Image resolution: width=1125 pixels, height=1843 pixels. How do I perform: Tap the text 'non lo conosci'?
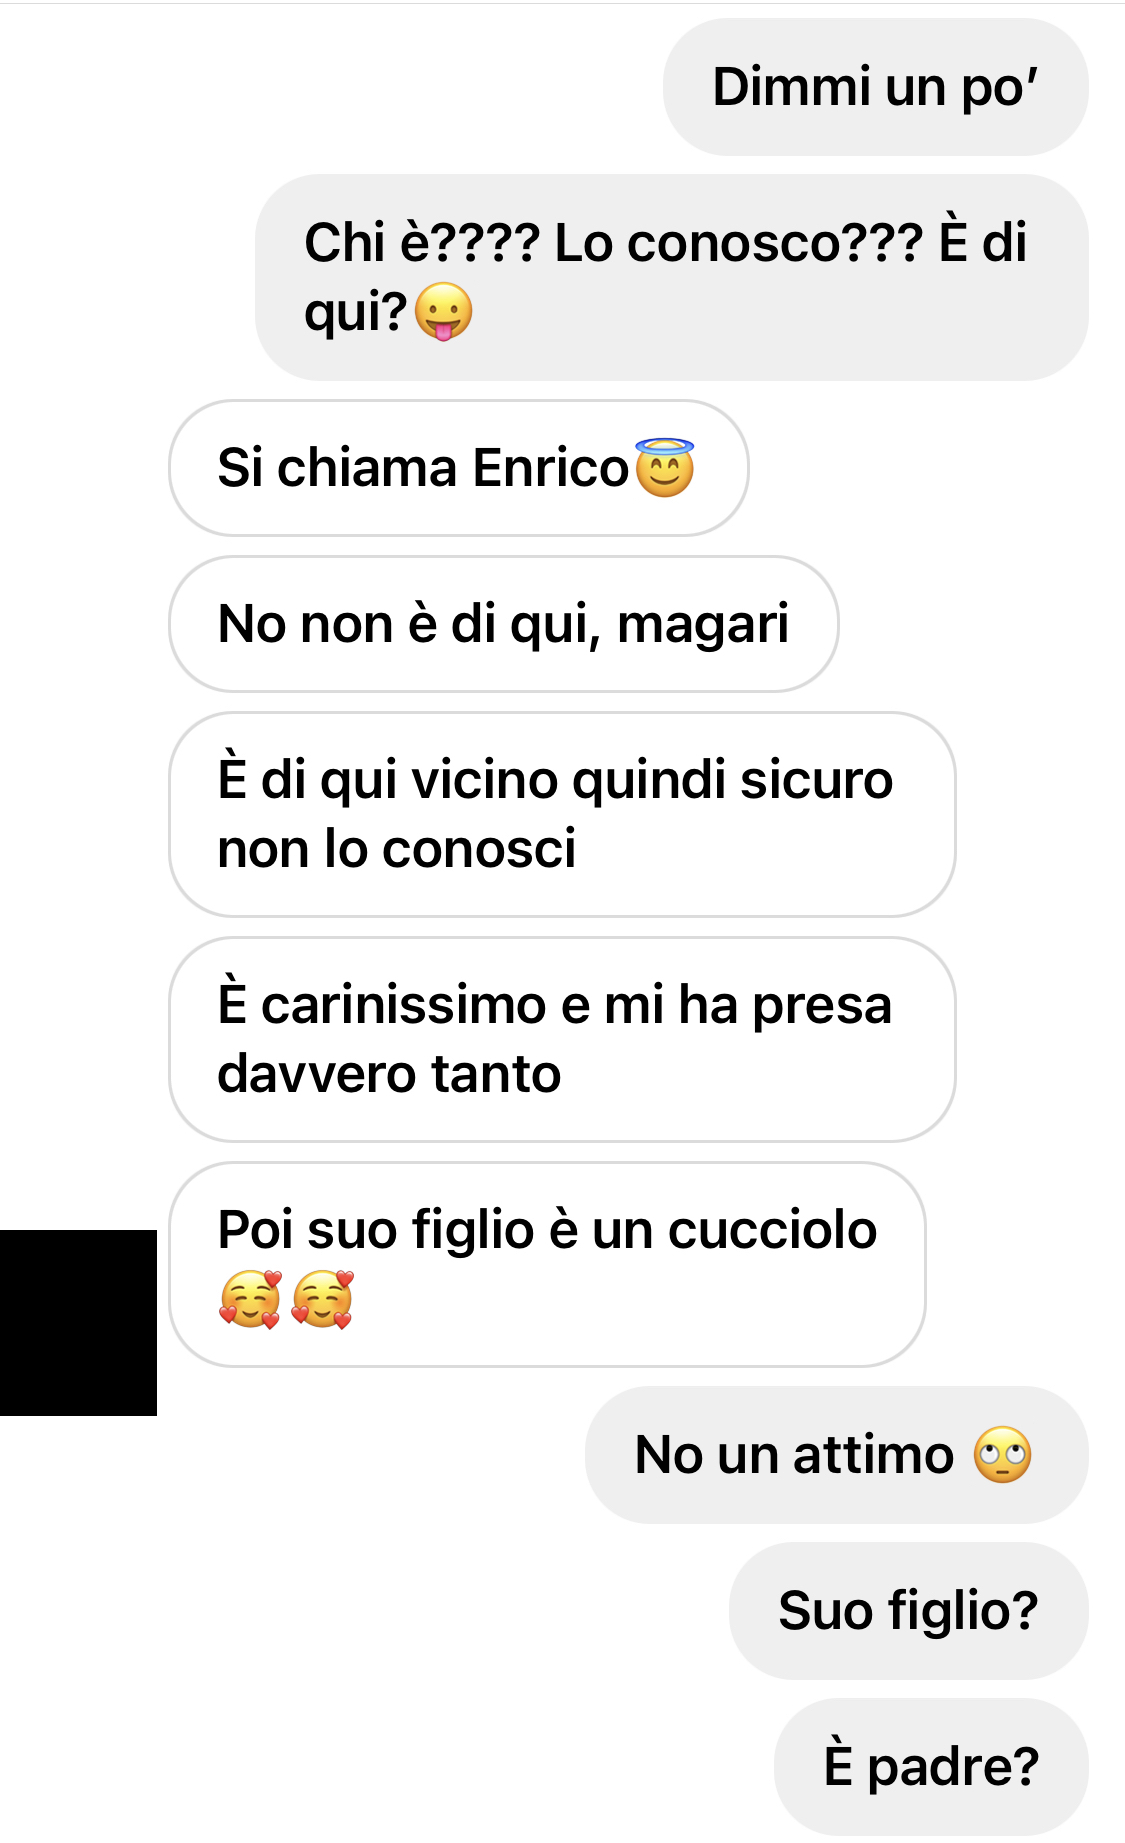tap(396, 849)
